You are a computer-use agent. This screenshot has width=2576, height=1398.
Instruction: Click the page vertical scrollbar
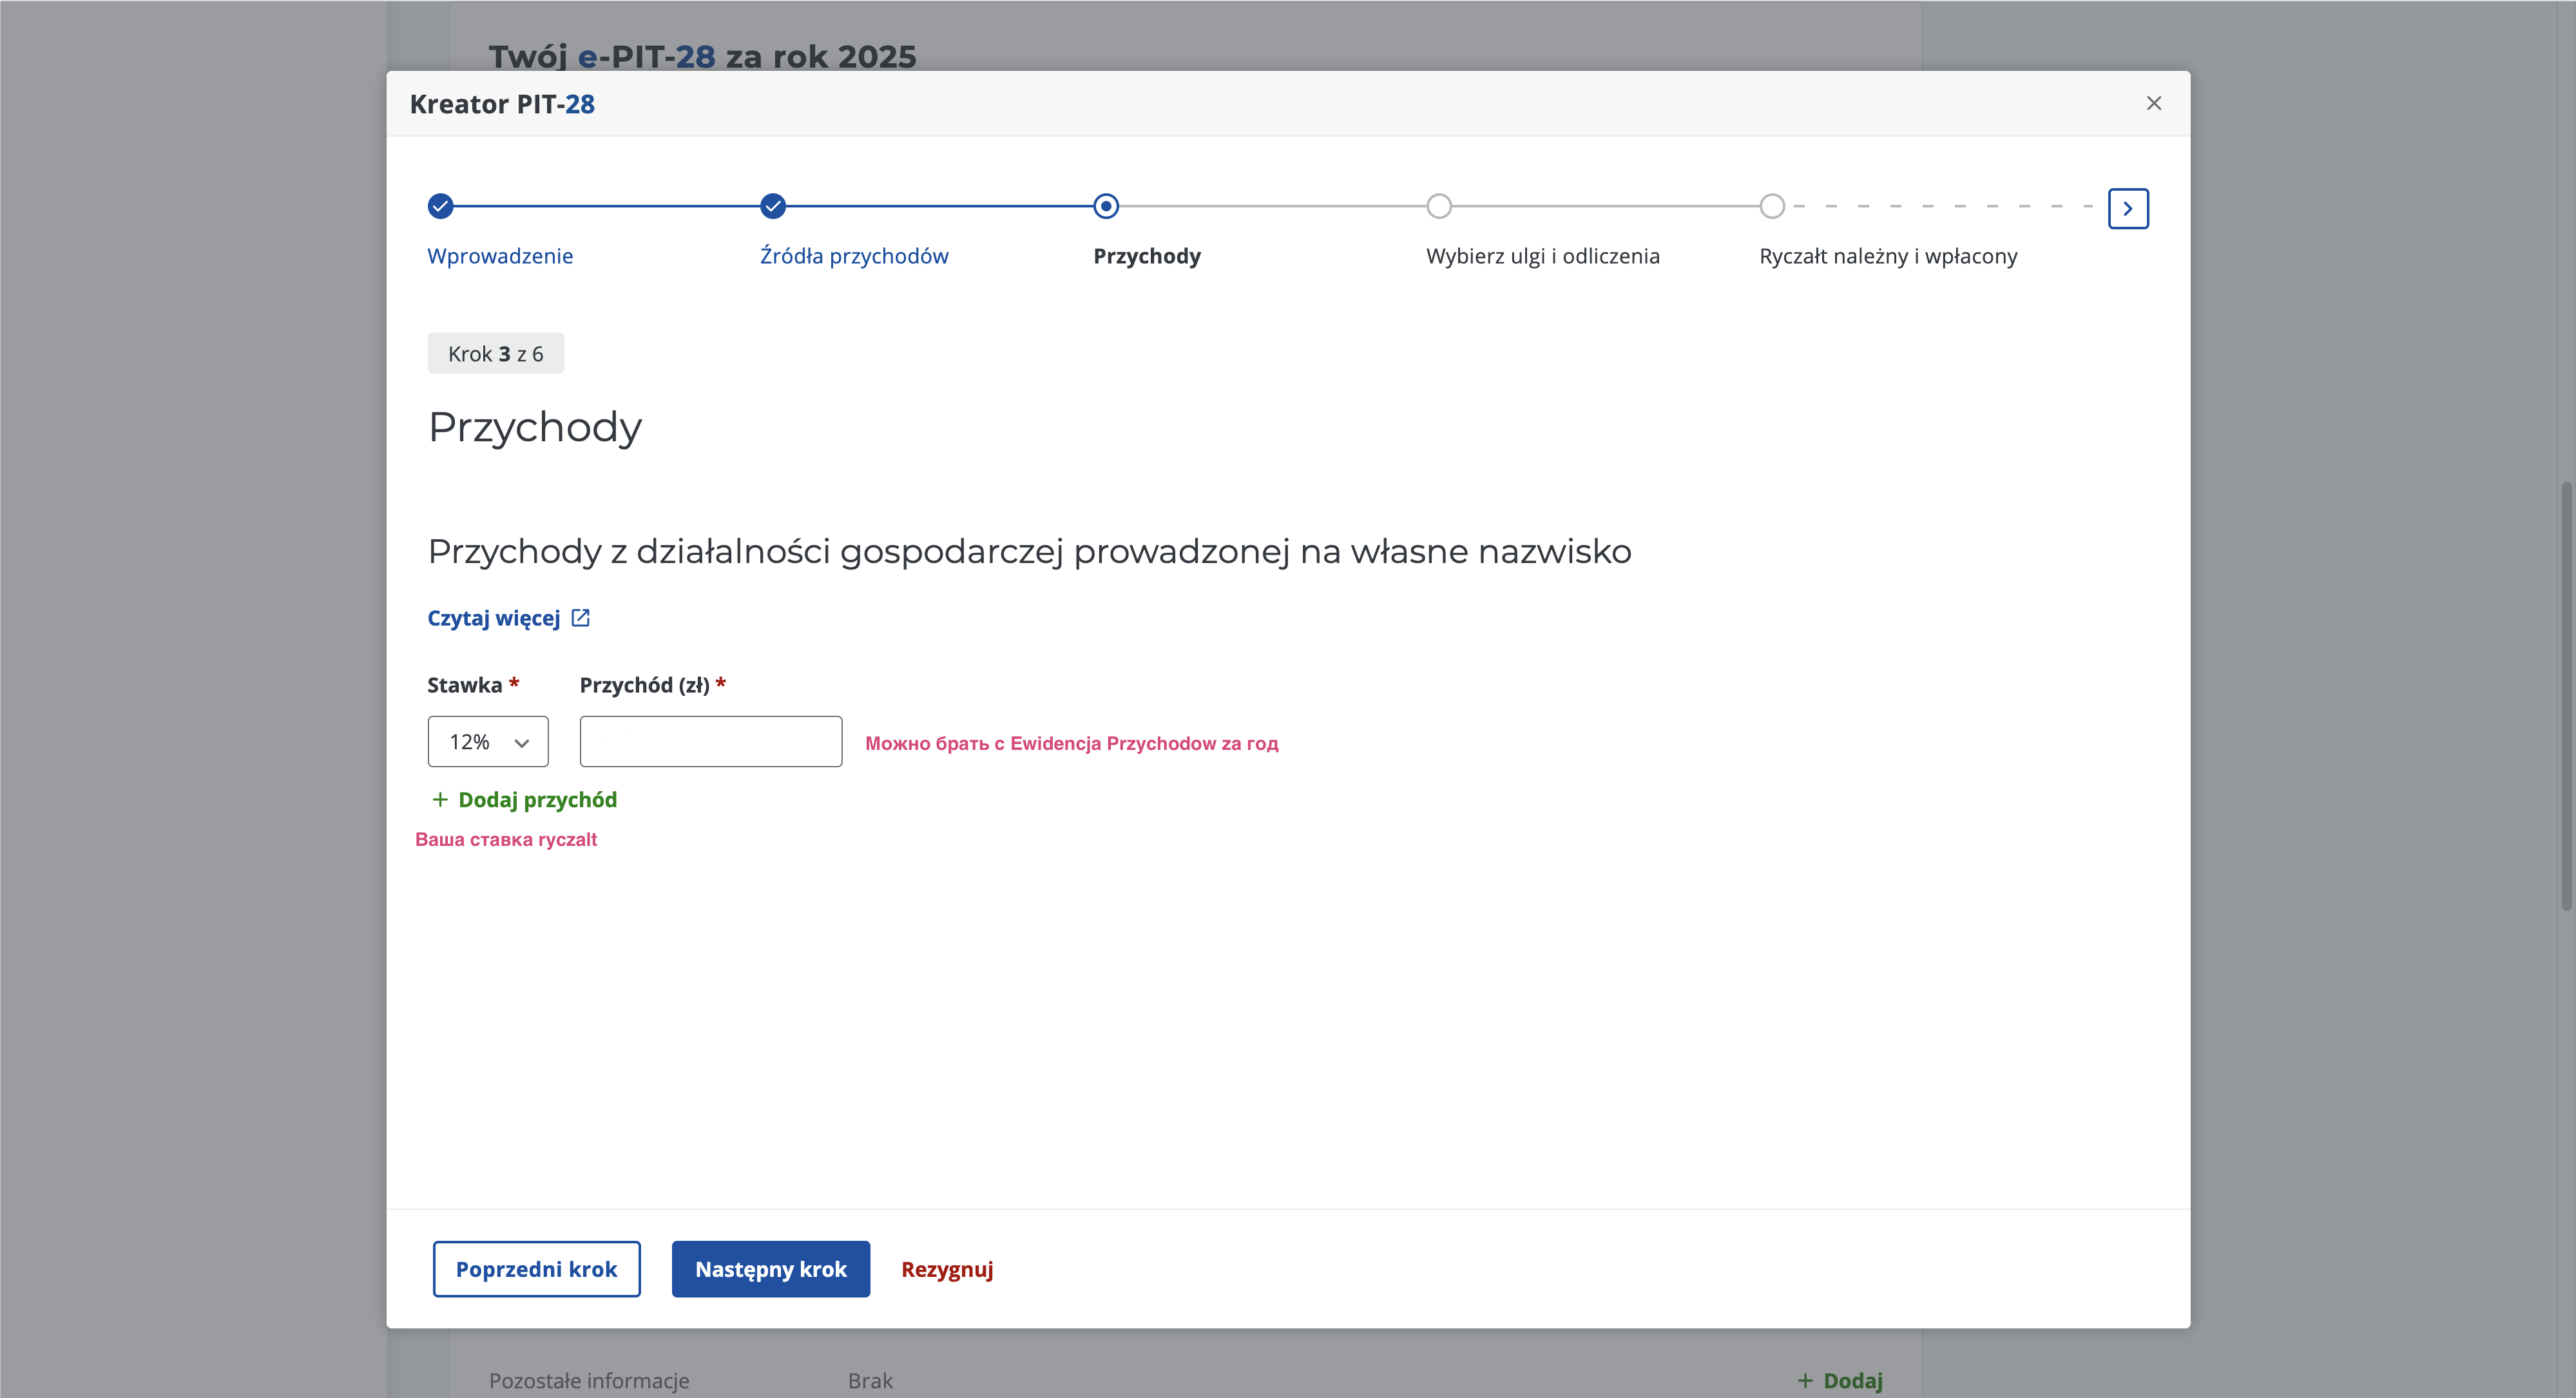[2566, 695]
